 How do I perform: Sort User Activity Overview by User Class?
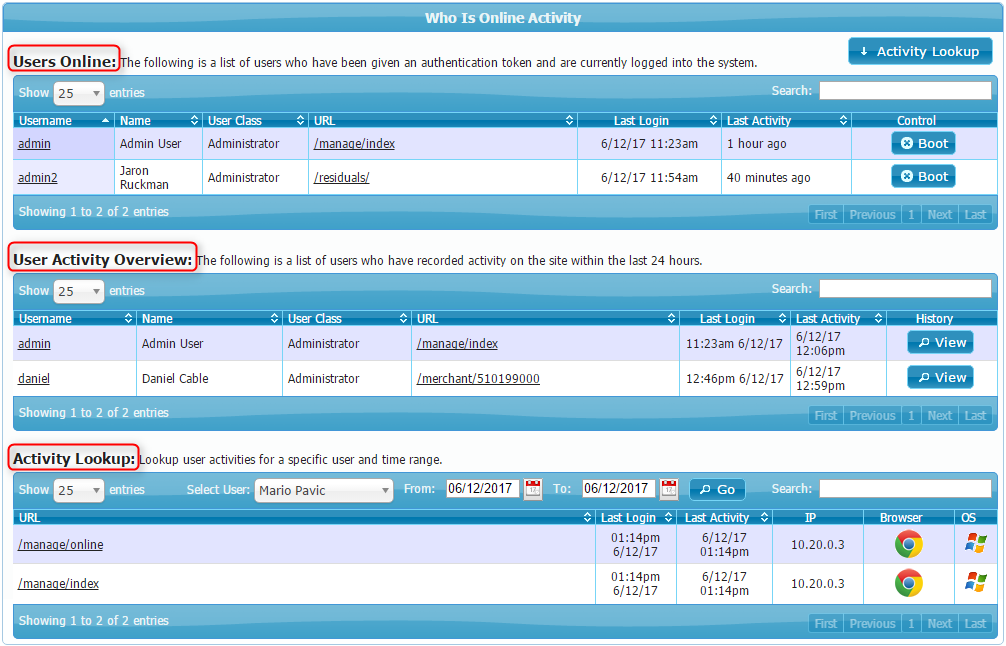346,319
